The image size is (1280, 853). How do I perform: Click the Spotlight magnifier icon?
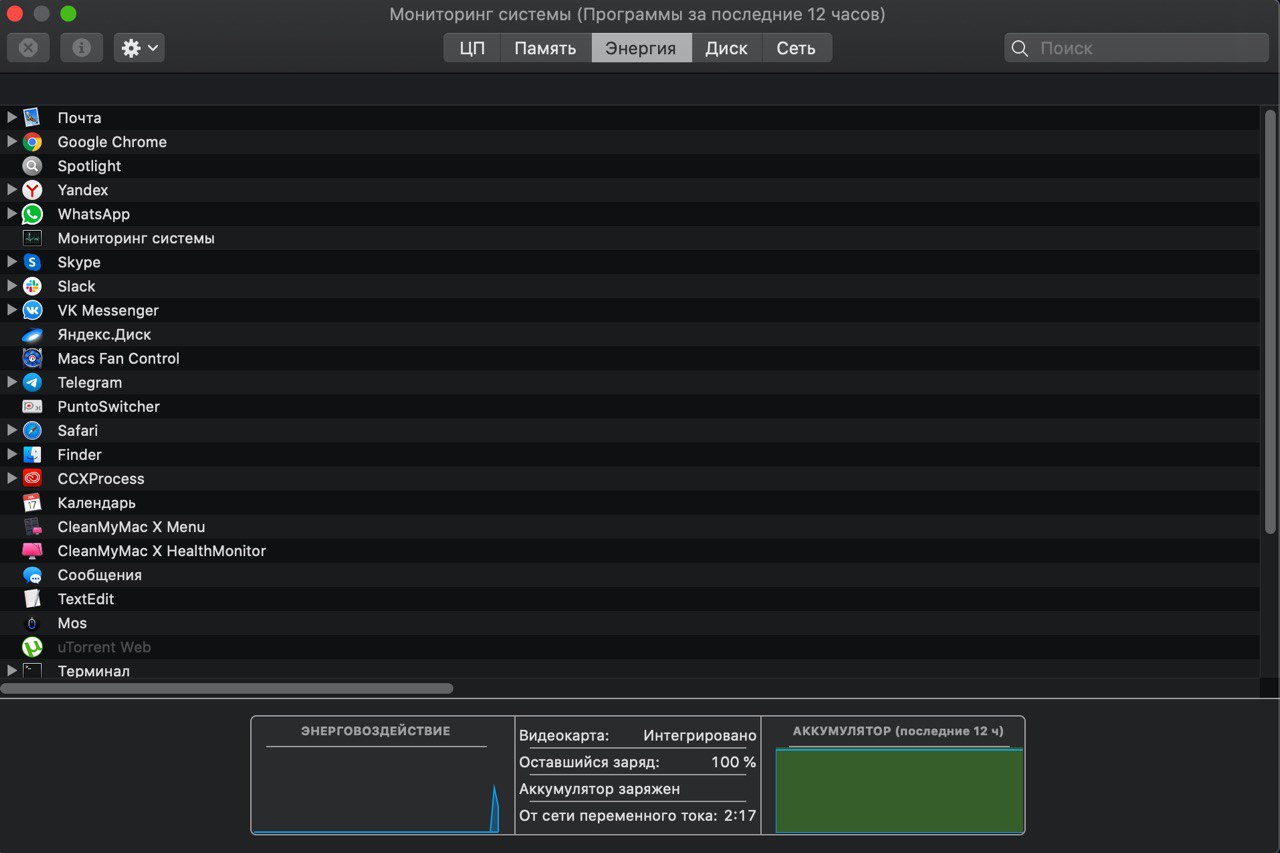click(x=32, y=166)
